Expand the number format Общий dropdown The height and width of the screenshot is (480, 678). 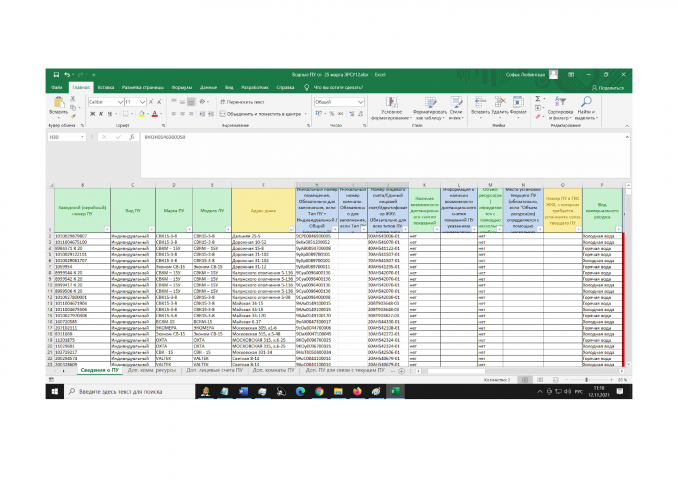[x=360, y=102]
